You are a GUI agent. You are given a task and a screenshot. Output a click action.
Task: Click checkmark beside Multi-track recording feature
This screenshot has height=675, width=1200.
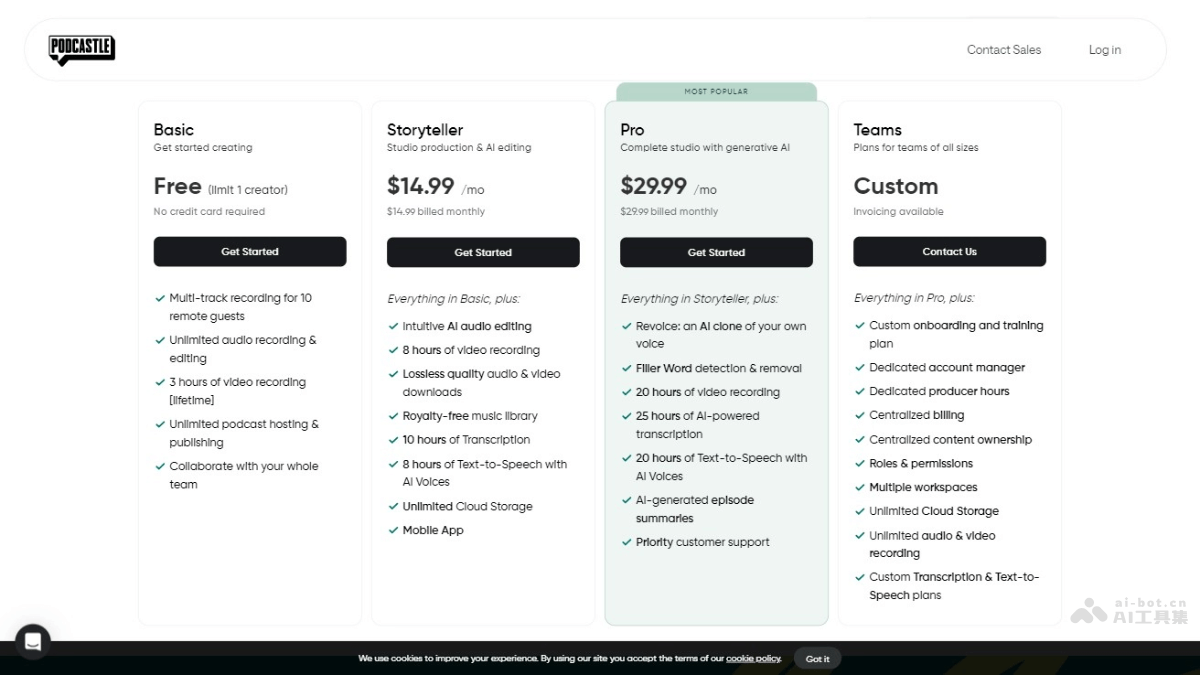160,298
